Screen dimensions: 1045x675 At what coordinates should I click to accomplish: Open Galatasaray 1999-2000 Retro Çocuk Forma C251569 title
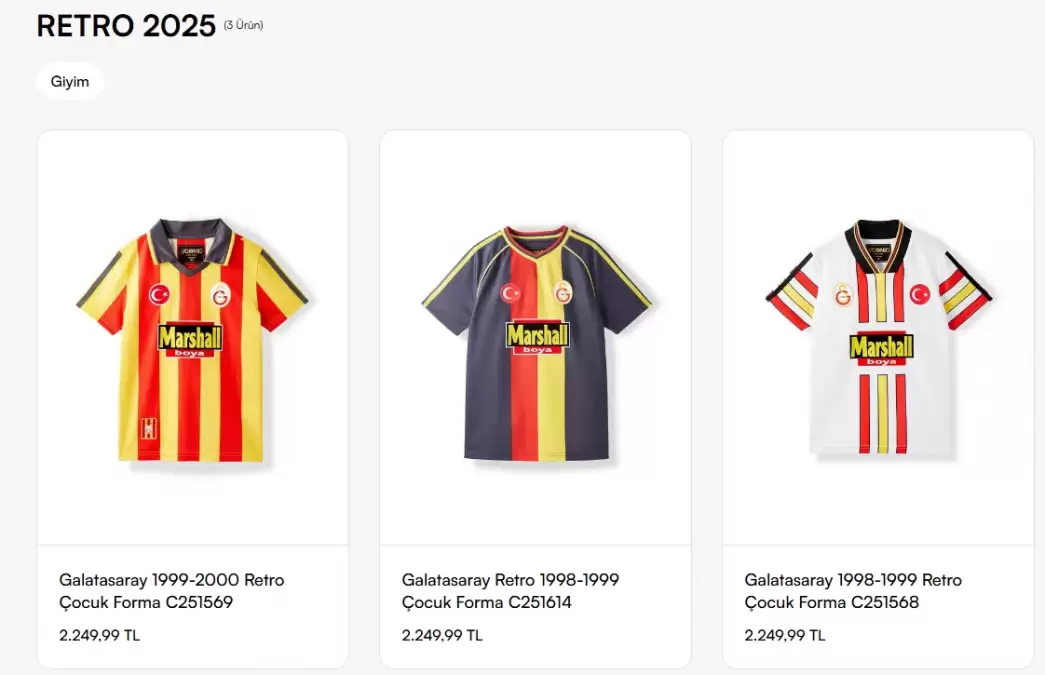point(171,591)
